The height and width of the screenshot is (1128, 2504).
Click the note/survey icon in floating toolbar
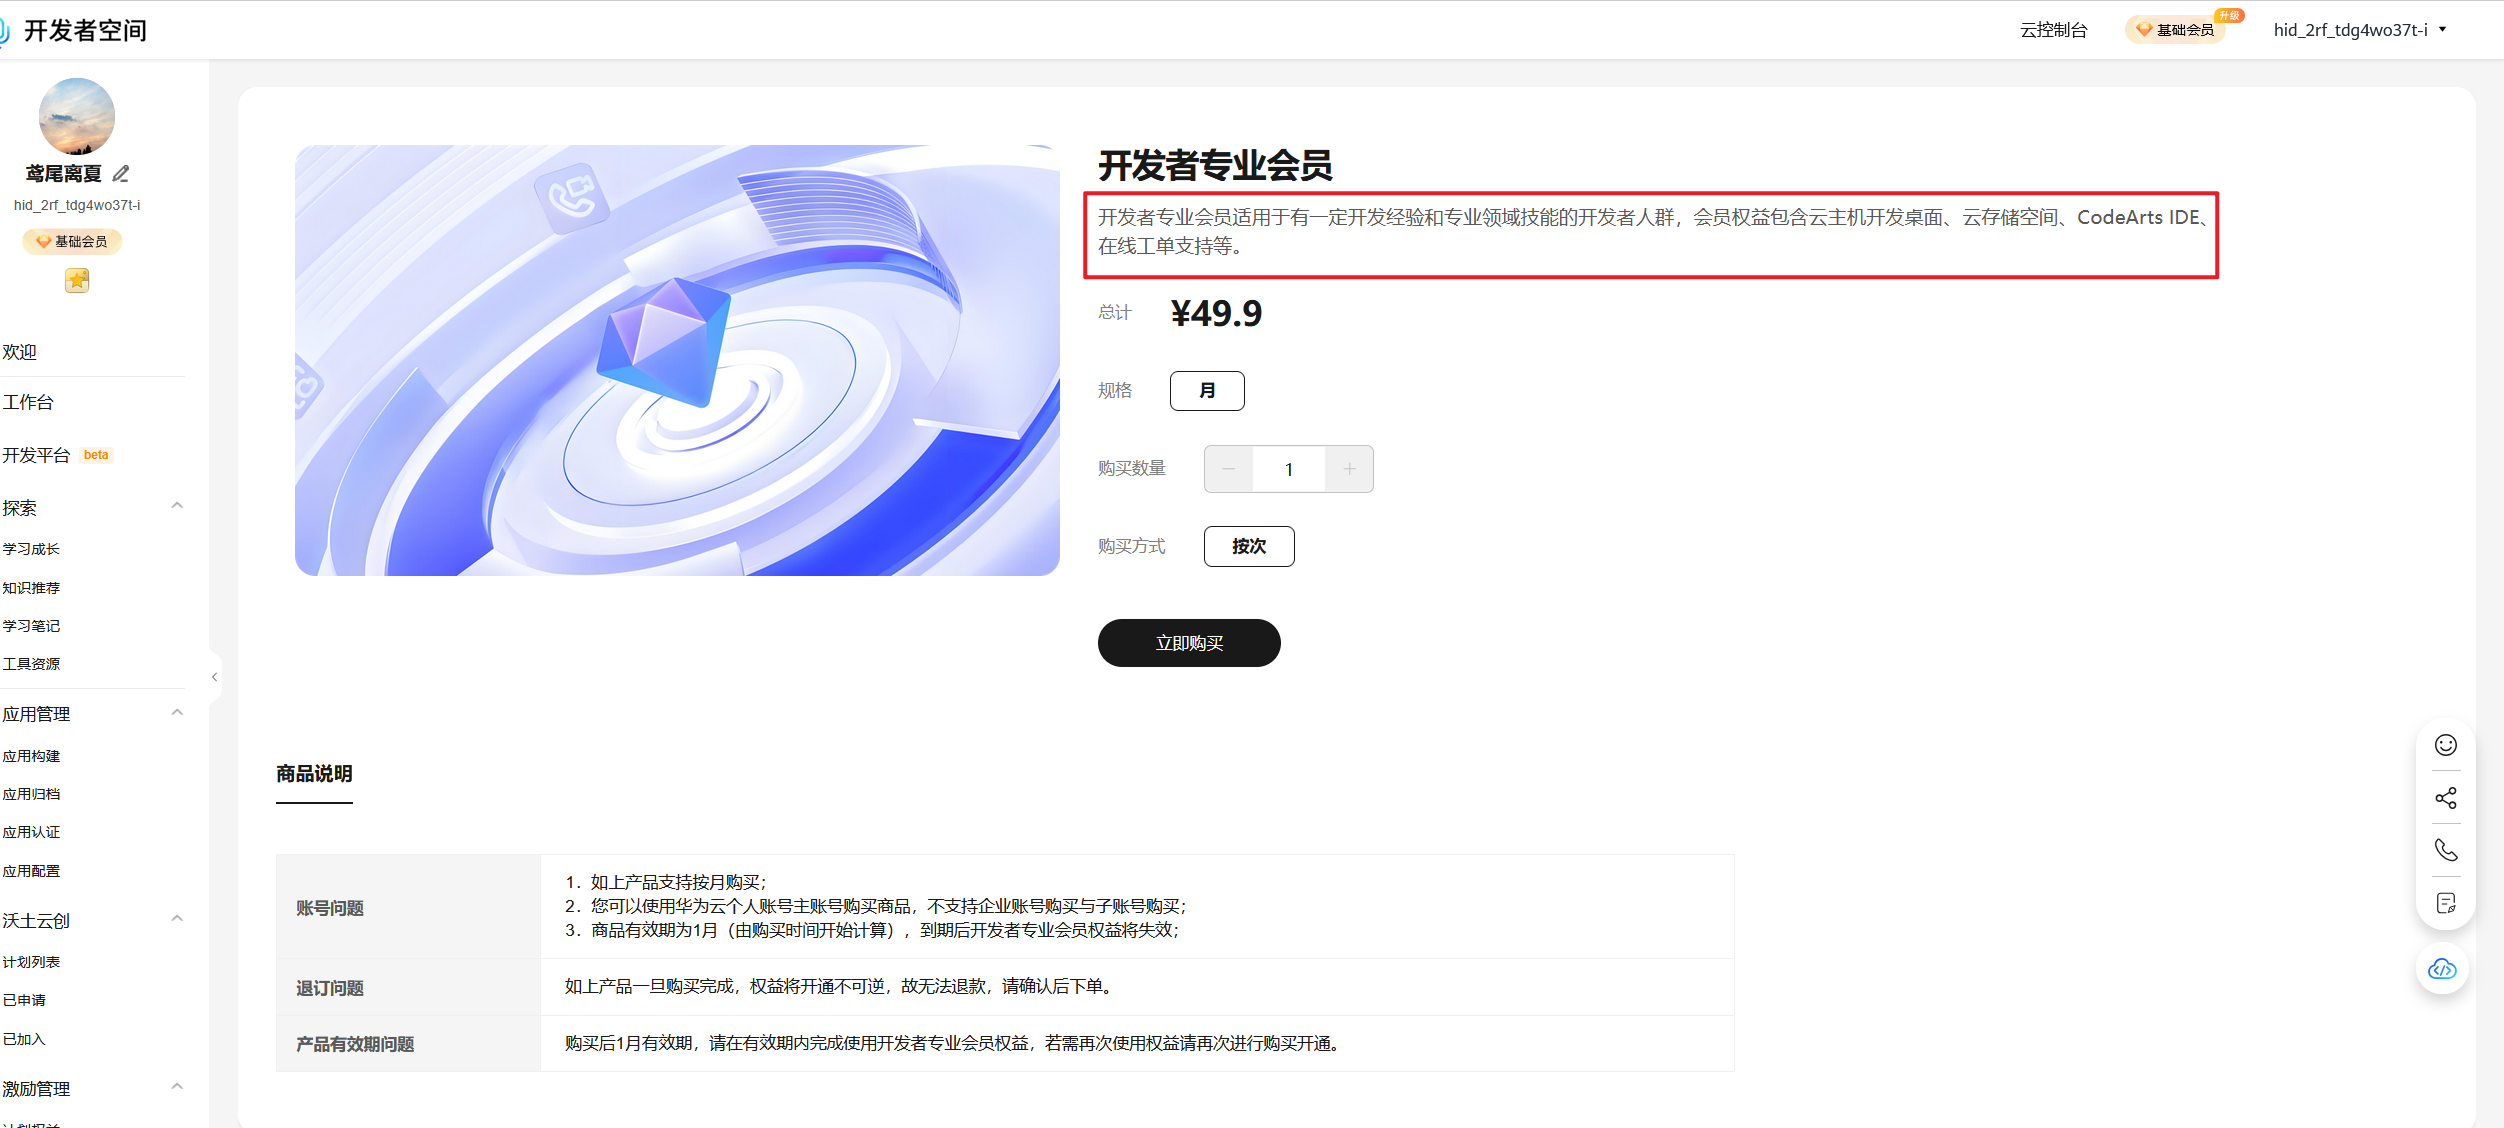2445,903
